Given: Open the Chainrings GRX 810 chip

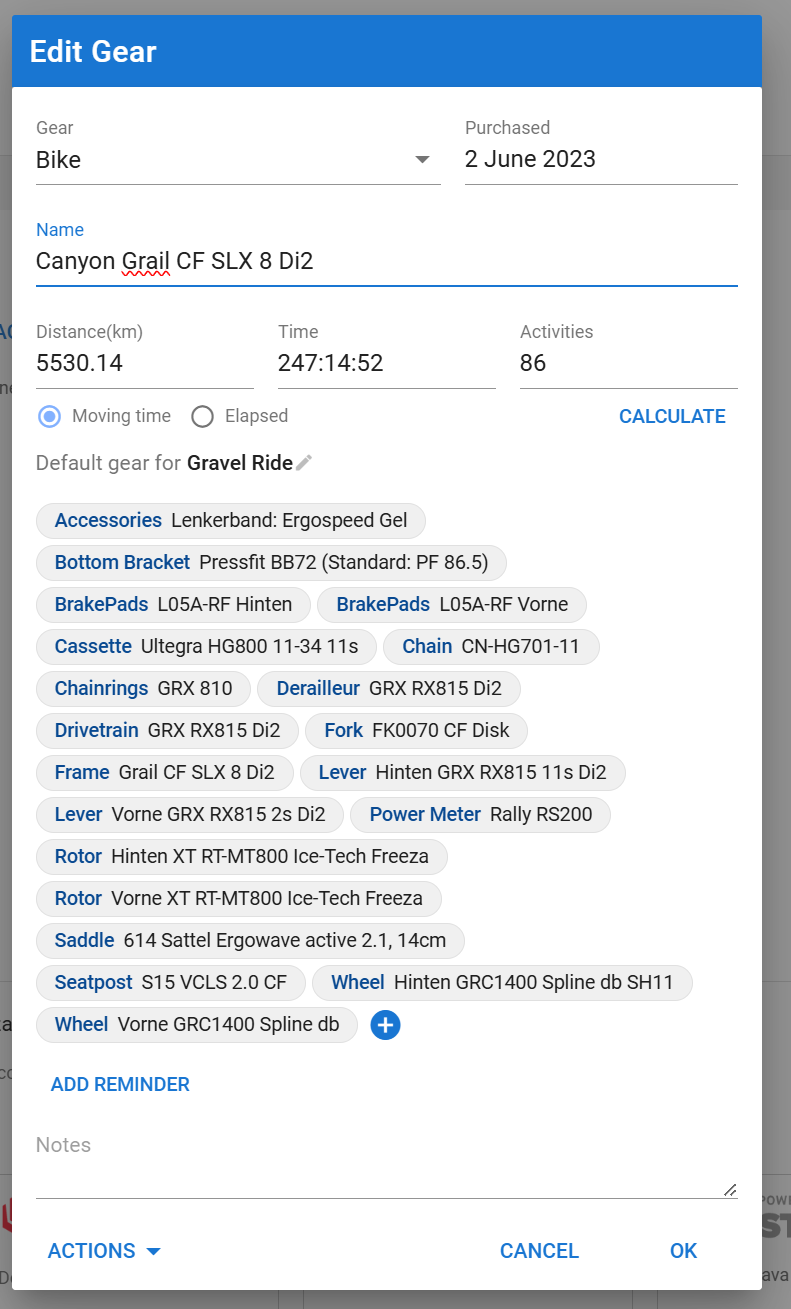Looking at the screenshot, I should click(143, 689).
